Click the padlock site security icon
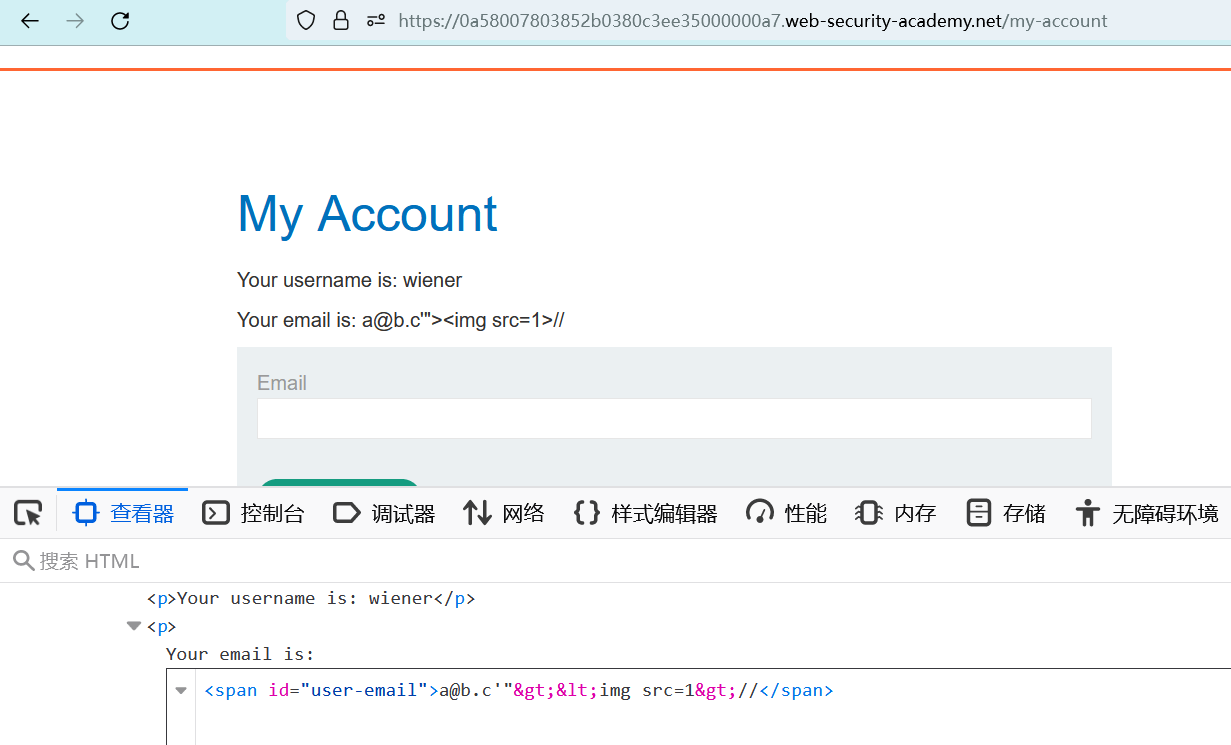The height and width of the screenshot is (745, 1231). [x=341, y=20]
